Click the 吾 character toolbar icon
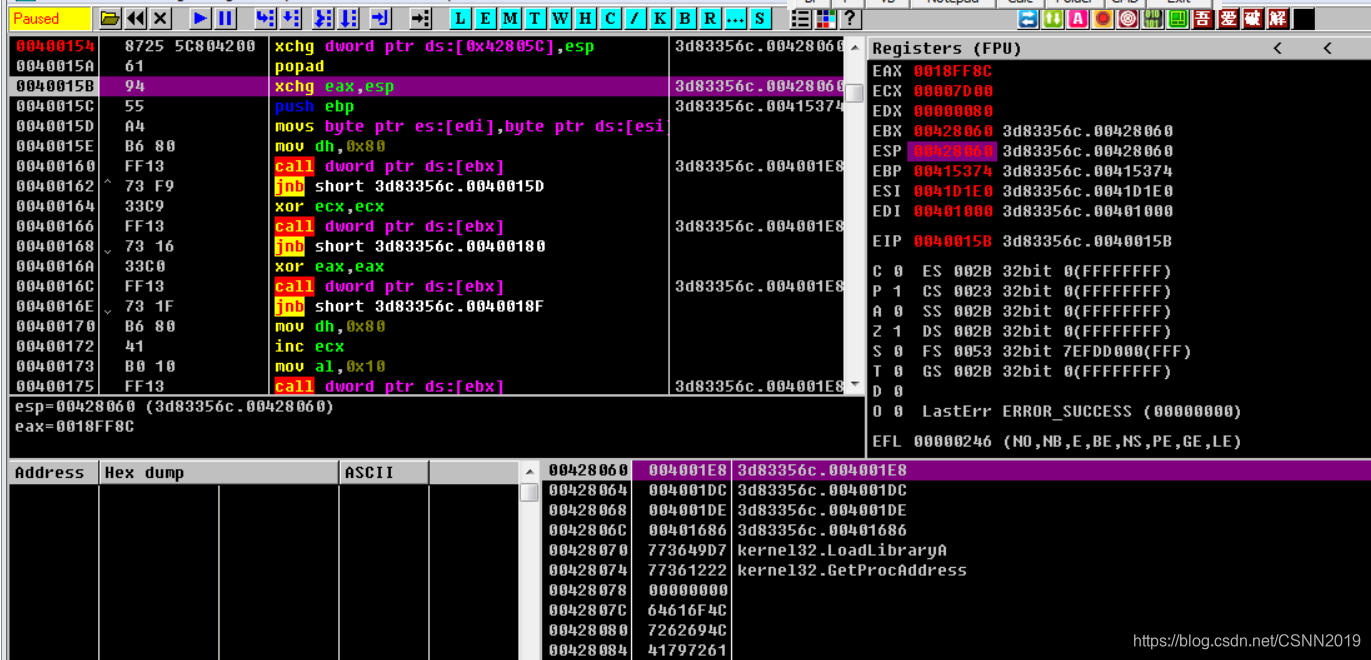The width and height of the screenshot is (1371, 660). click(1203, 18)
